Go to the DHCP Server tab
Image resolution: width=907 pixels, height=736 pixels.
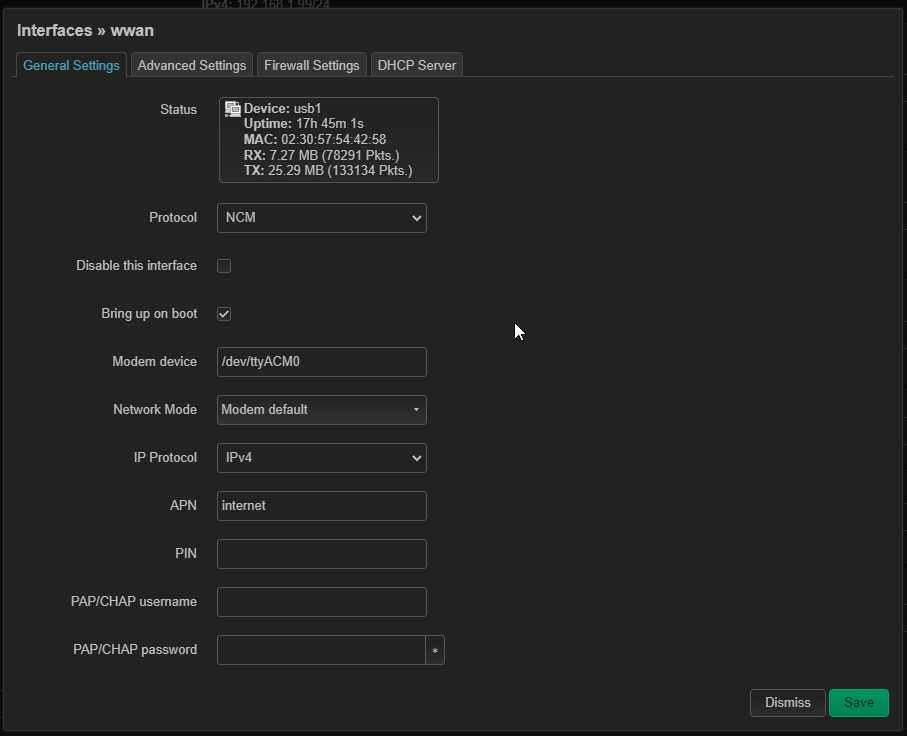click(x=416, y=65)
